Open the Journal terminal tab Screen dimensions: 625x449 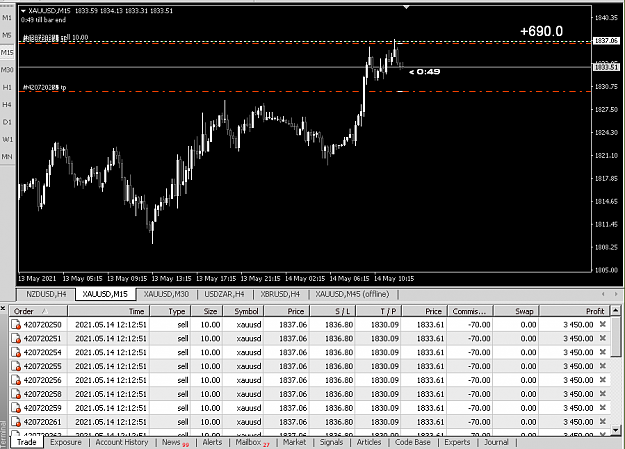click(x=496, y=442)
